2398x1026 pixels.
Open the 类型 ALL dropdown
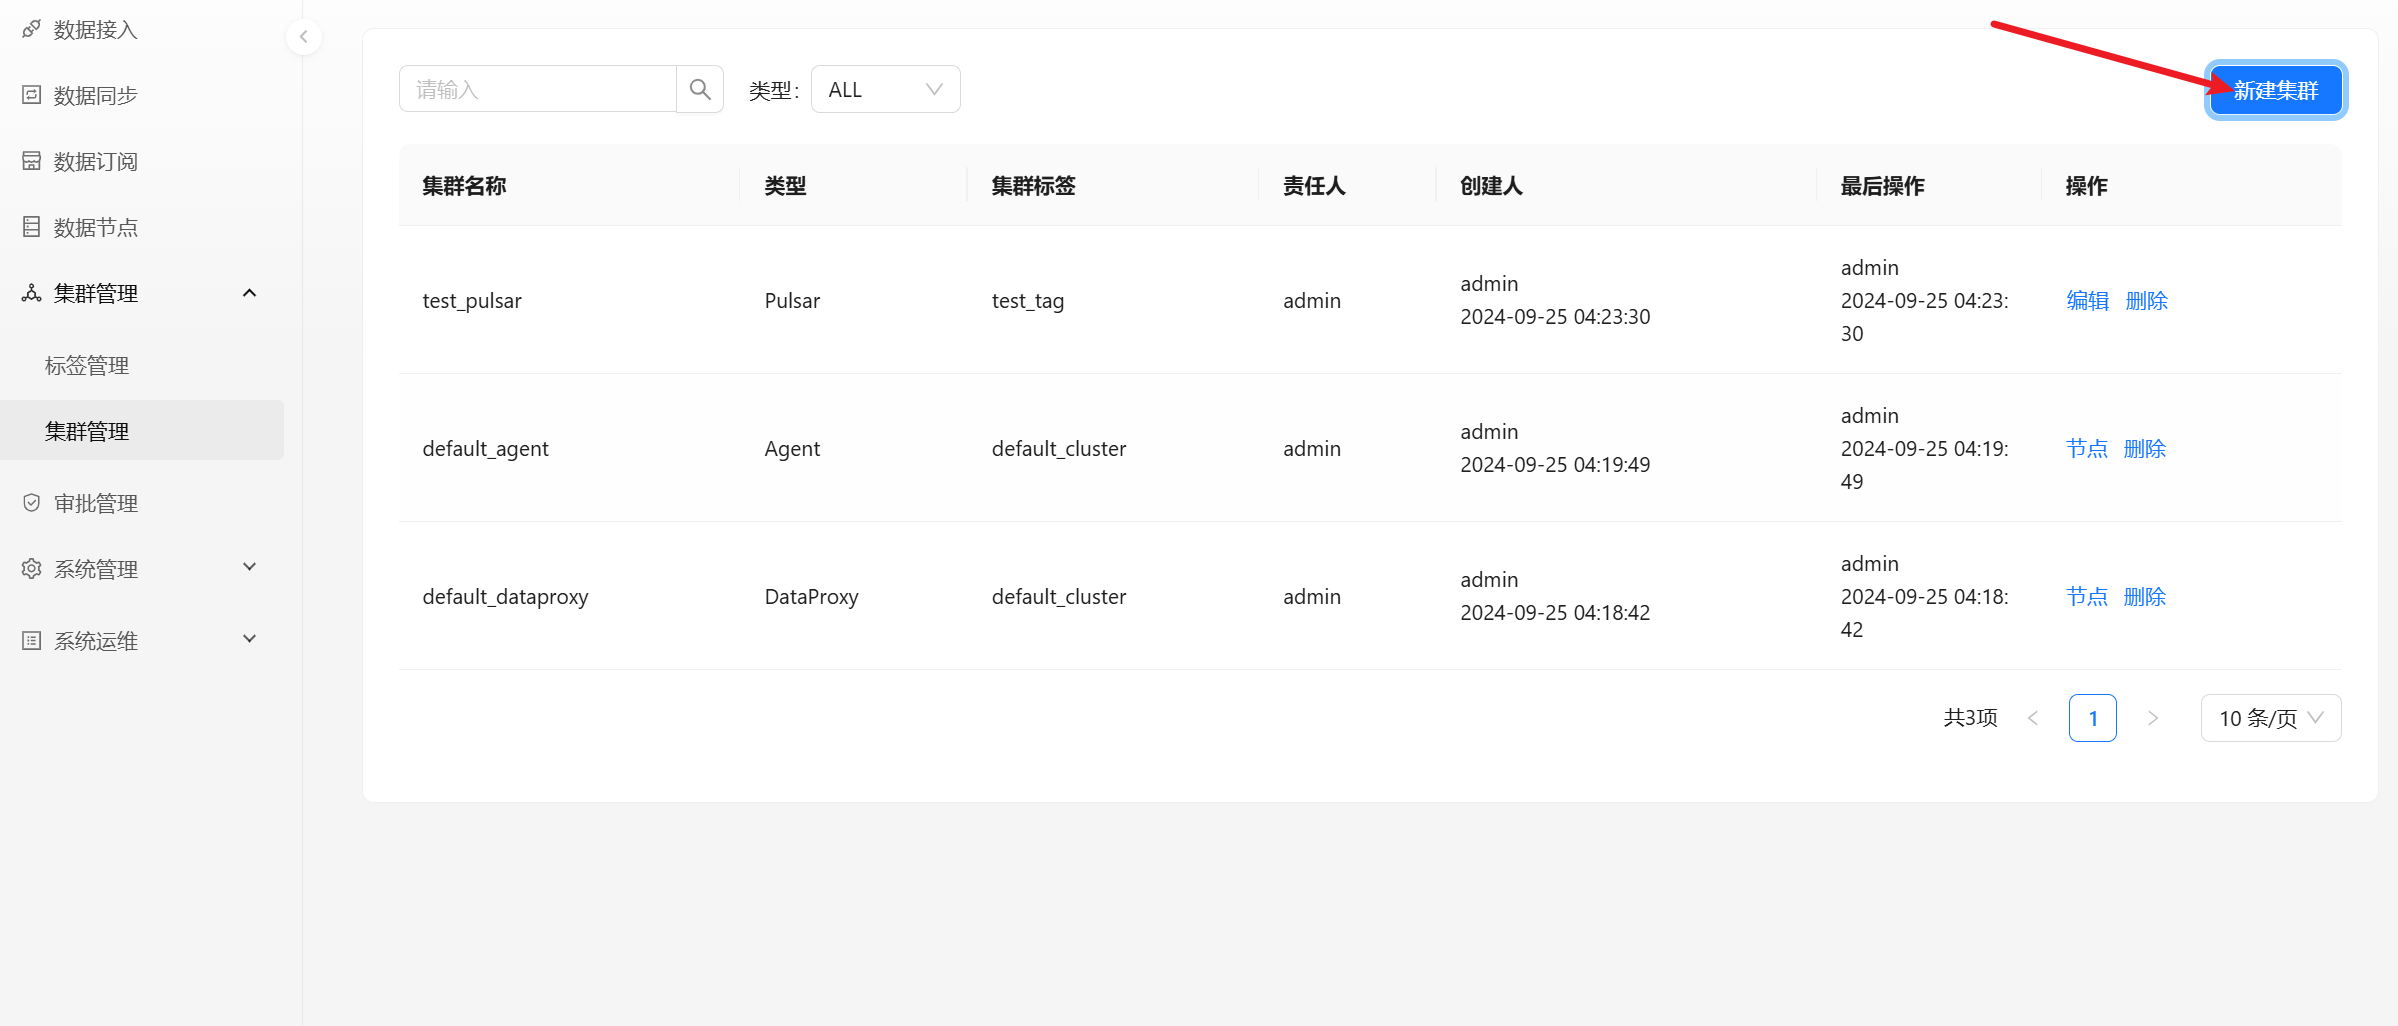coord(885,90)
